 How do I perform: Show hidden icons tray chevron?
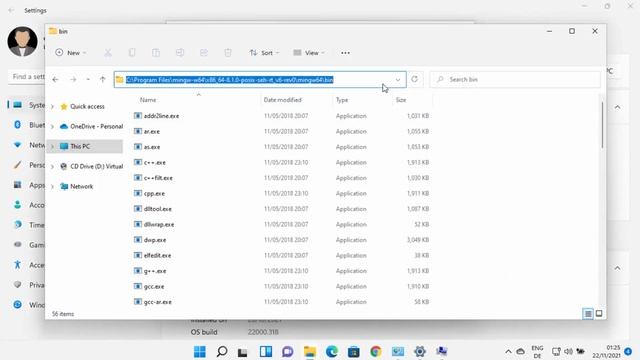click(508, 351)
